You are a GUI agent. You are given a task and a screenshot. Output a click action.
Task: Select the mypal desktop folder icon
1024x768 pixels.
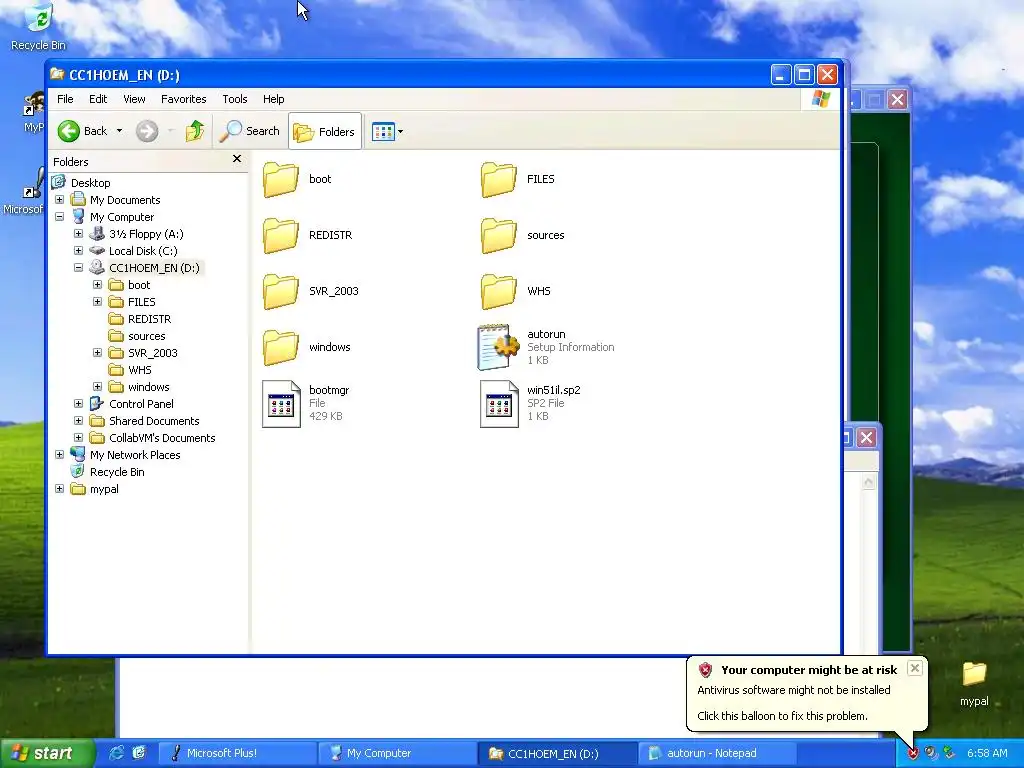tap(974, 684)
